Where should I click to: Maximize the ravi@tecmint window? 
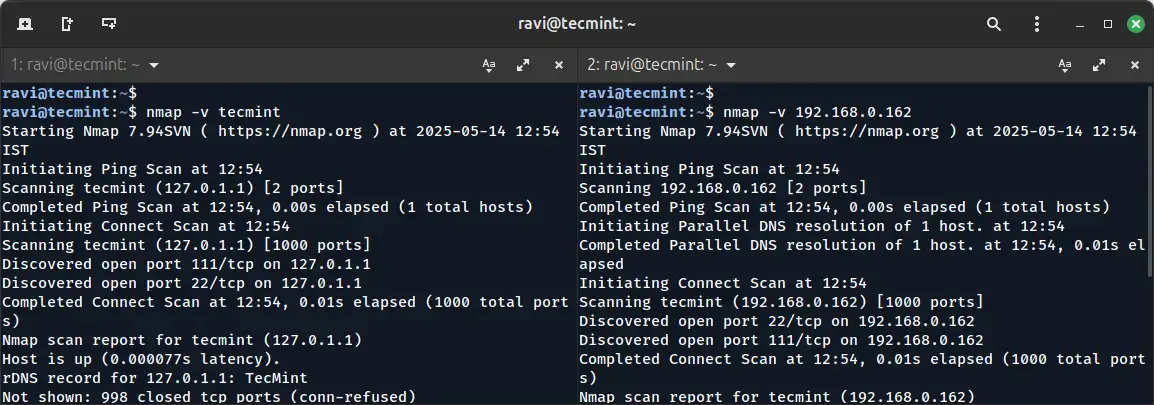pyautogui.click(x=1107, y=23)
